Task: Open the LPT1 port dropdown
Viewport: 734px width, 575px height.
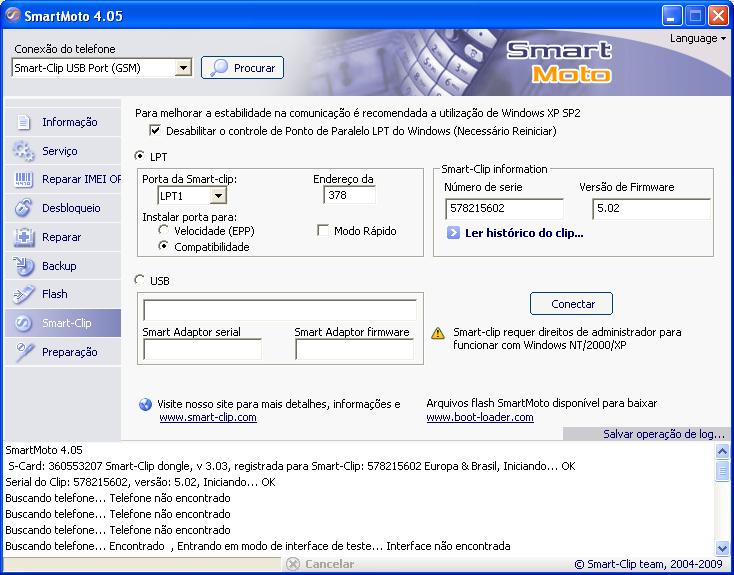Action: tap(218, 196)
